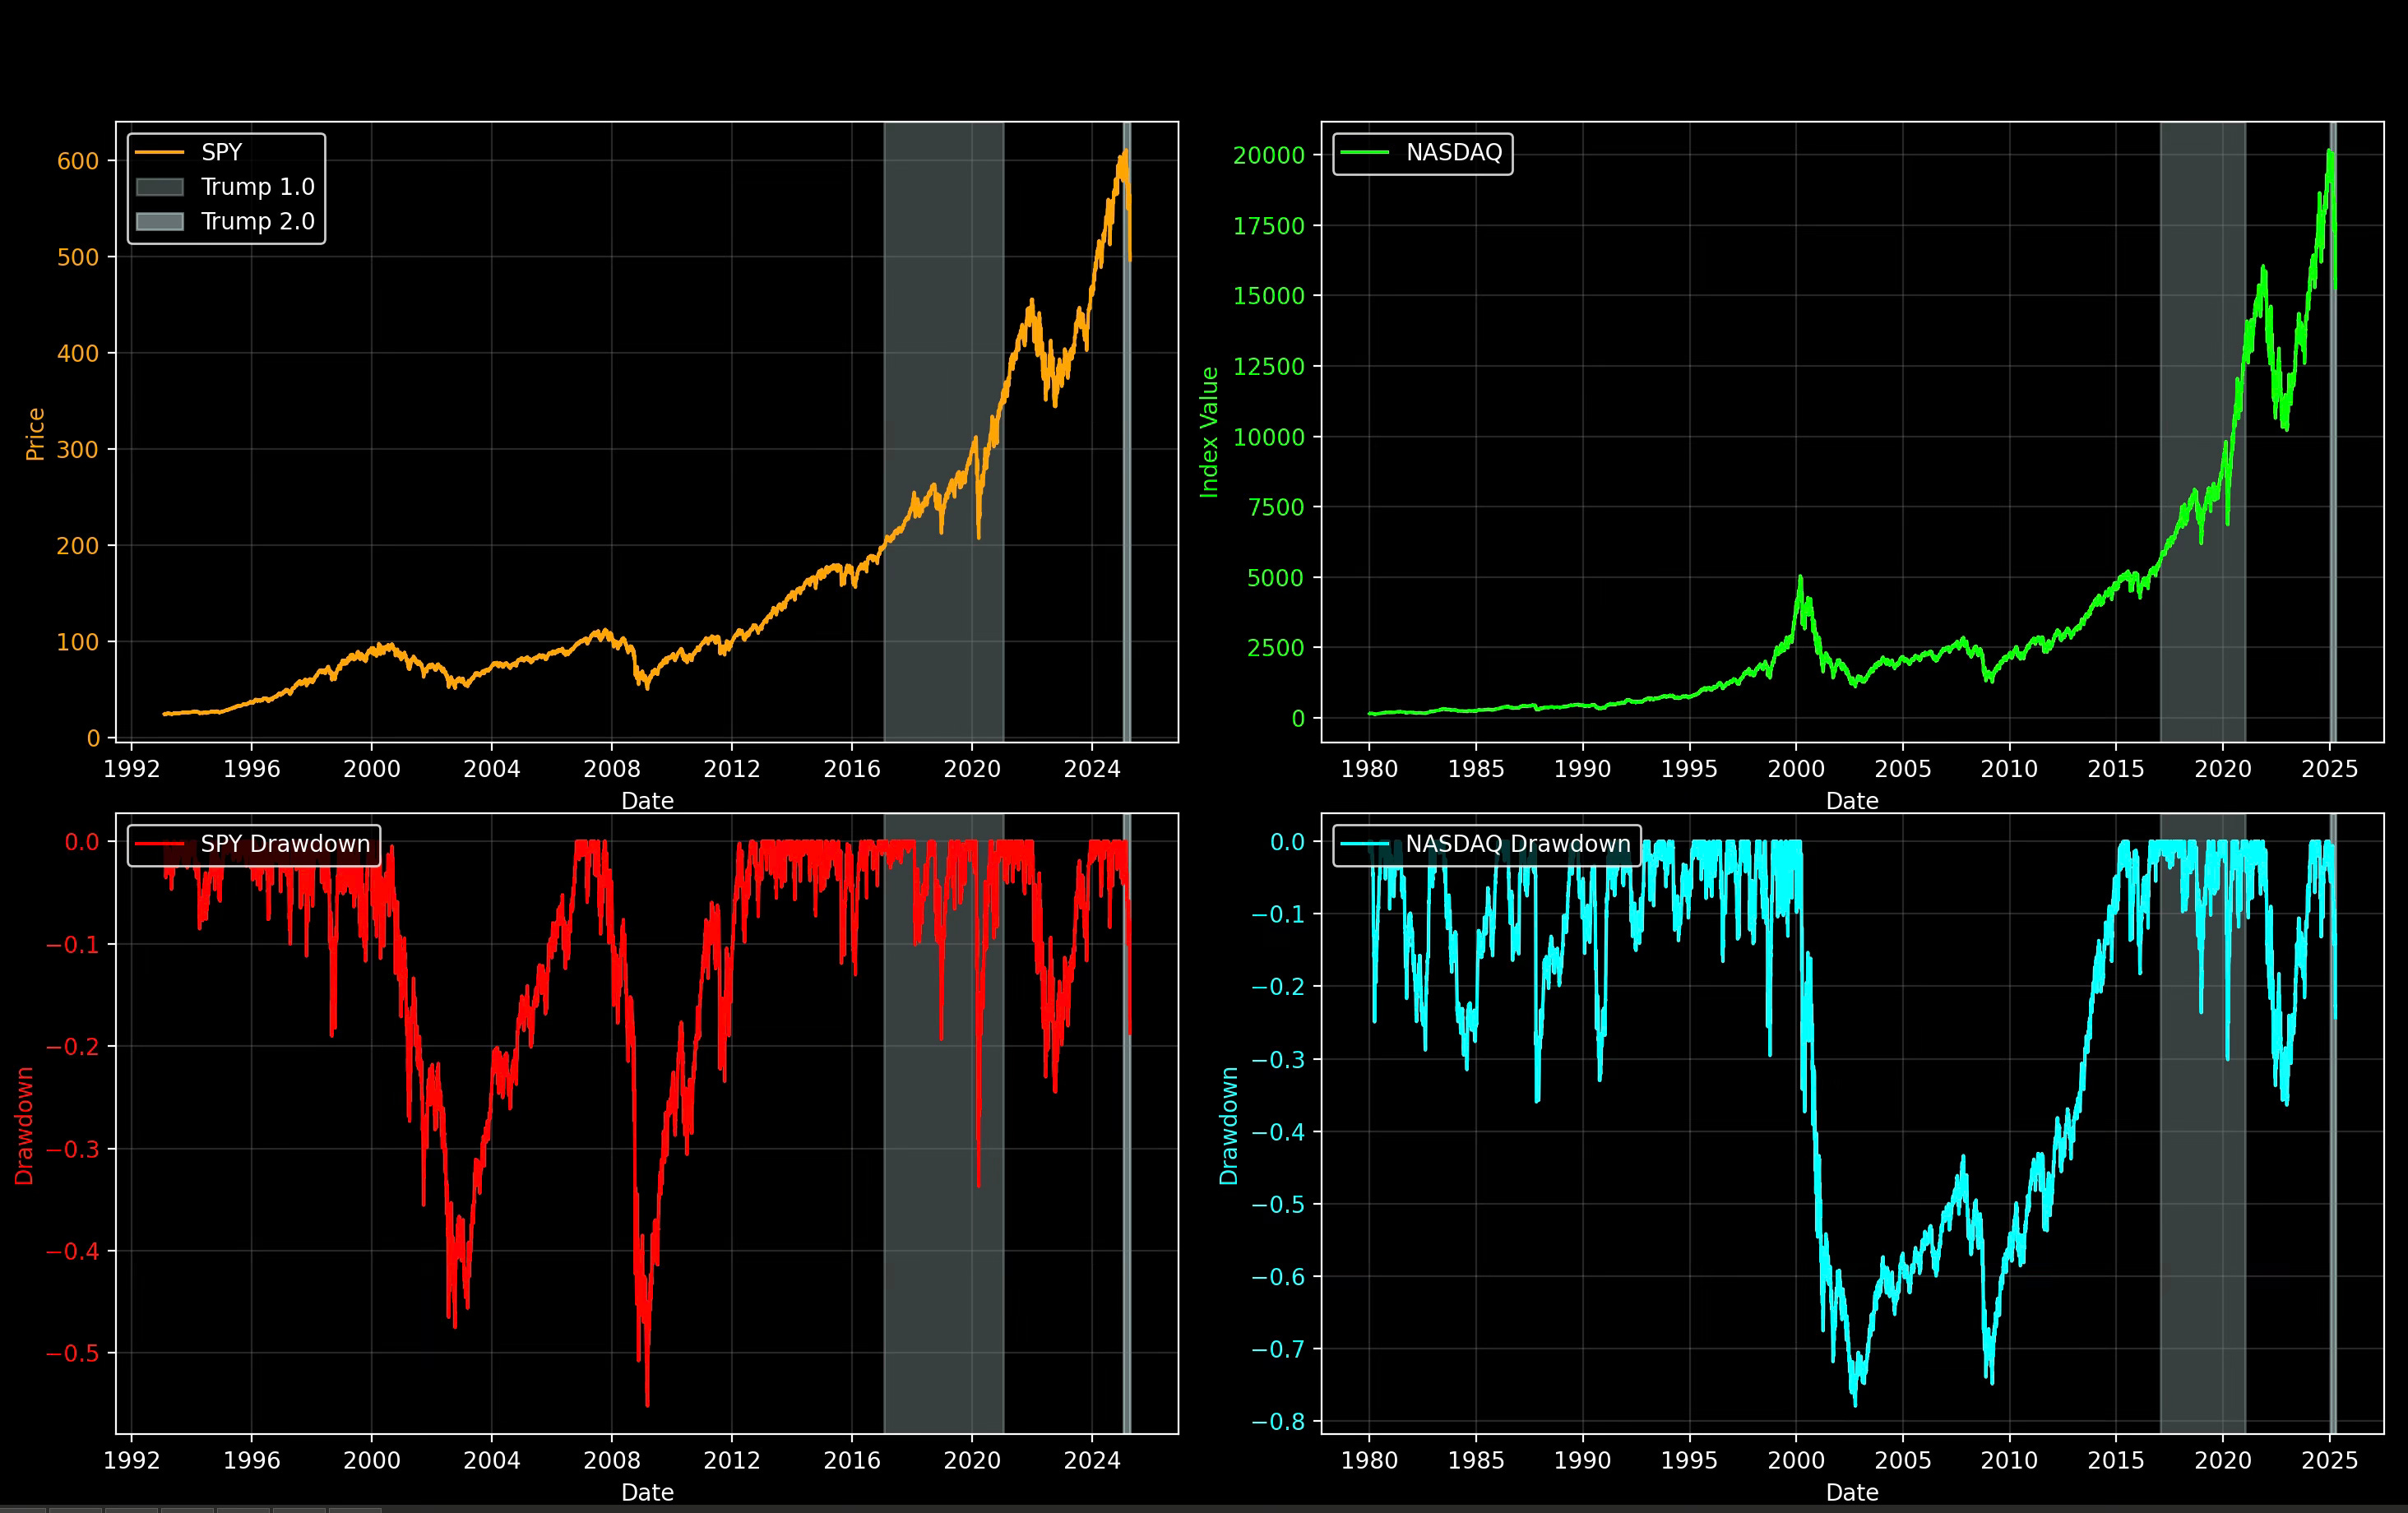This screenshot has height=1513, width=2408.
Task: Click the orange SPY line sample in legend
Action: pos(160,152)
